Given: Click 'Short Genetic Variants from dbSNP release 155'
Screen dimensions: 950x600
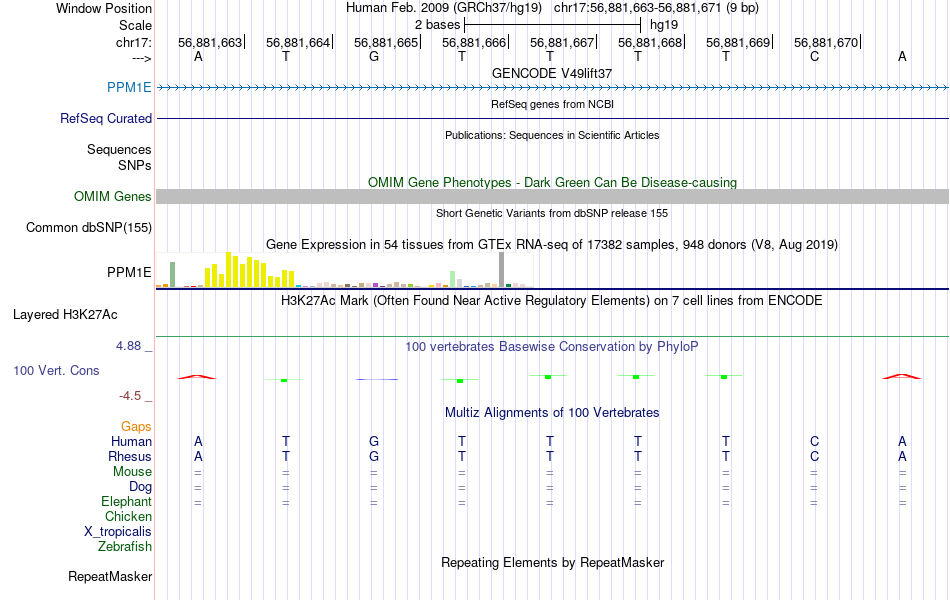Looking at the screenshot, I should coord(552,213).
